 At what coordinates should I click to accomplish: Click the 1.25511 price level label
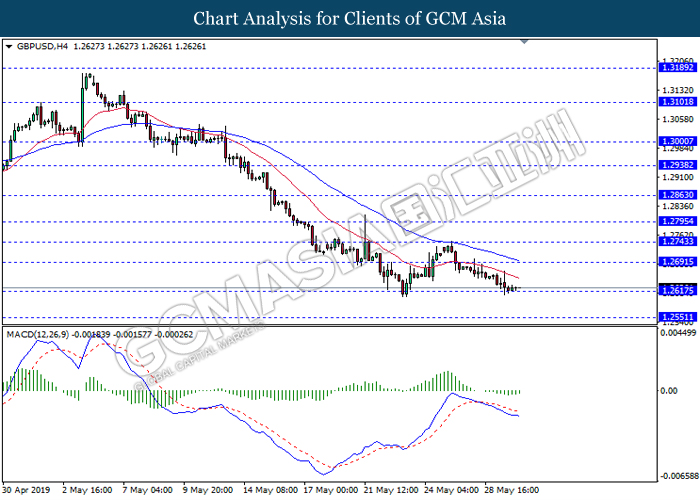click(x=678, y=317)
